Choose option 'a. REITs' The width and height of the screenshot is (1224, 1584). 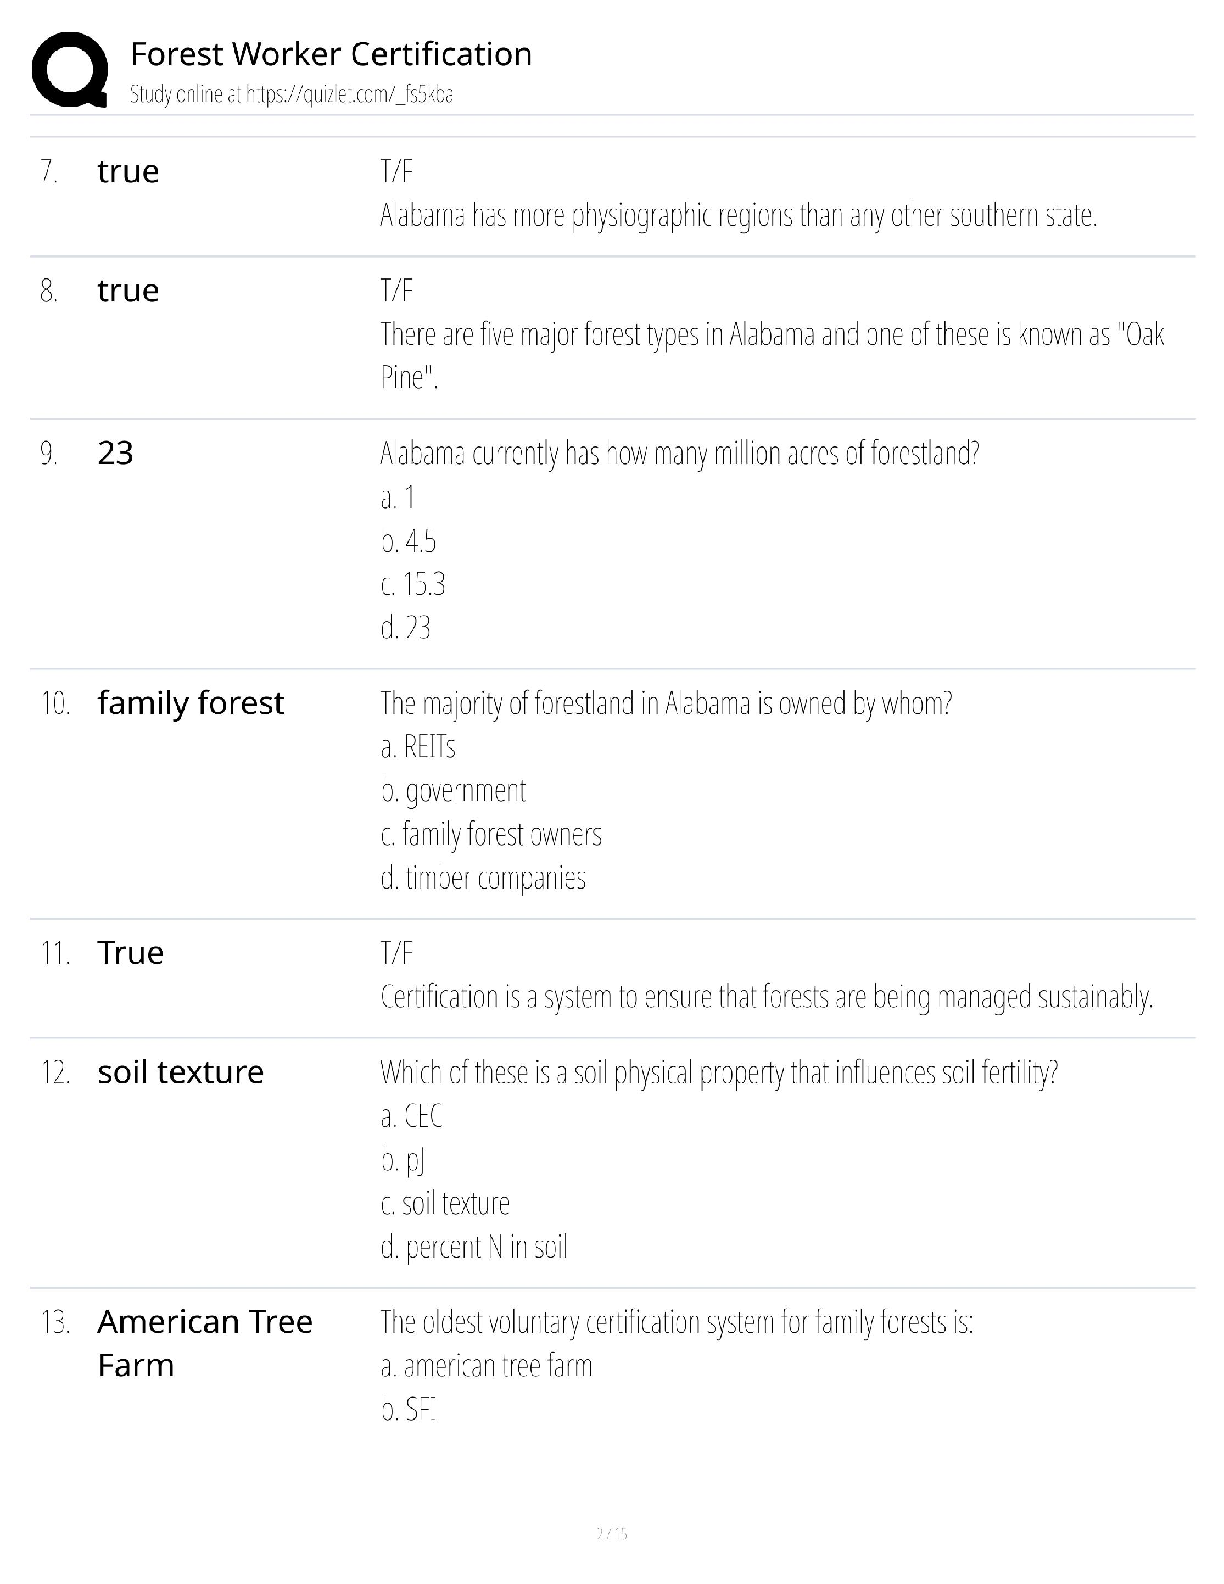click(418, 747)
